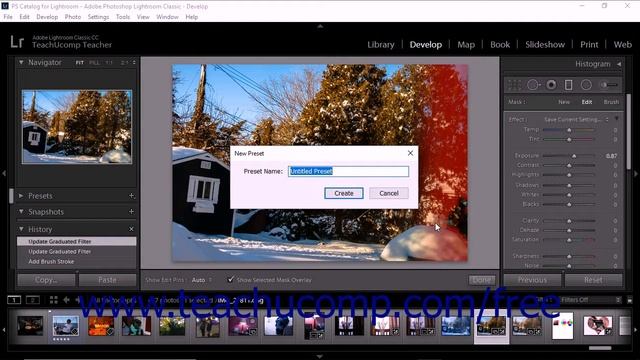This screenshot has width=640, height=360.
Task: Open Show Edit Pins Auto dropdown
Action: (x=202, y=280)
